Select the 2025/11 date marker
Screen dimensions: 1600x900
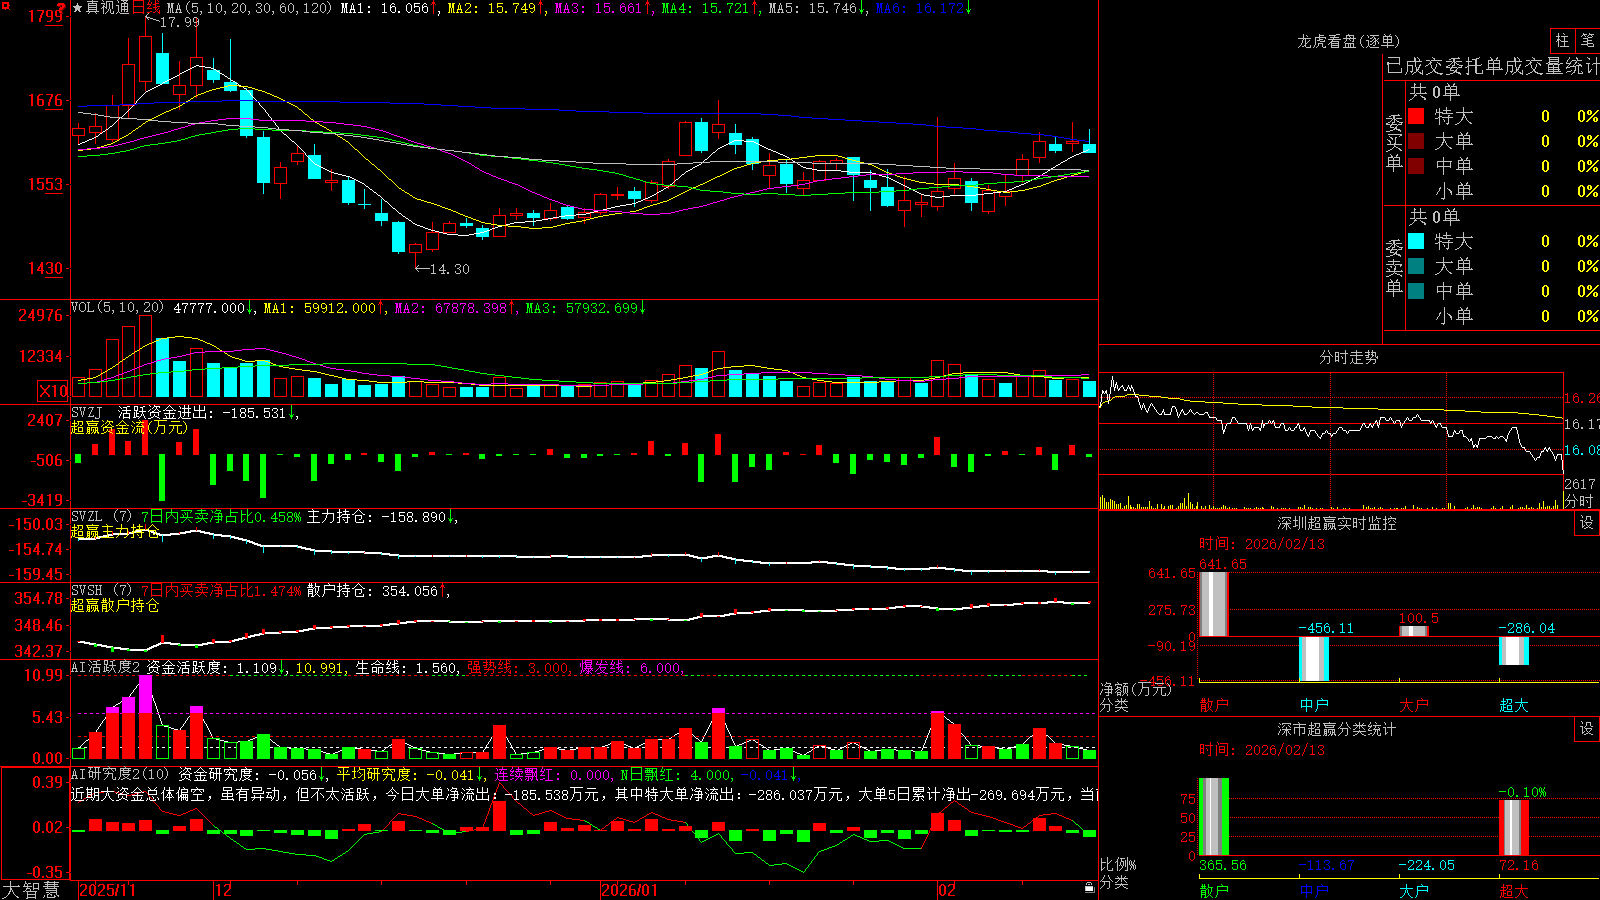107,890
